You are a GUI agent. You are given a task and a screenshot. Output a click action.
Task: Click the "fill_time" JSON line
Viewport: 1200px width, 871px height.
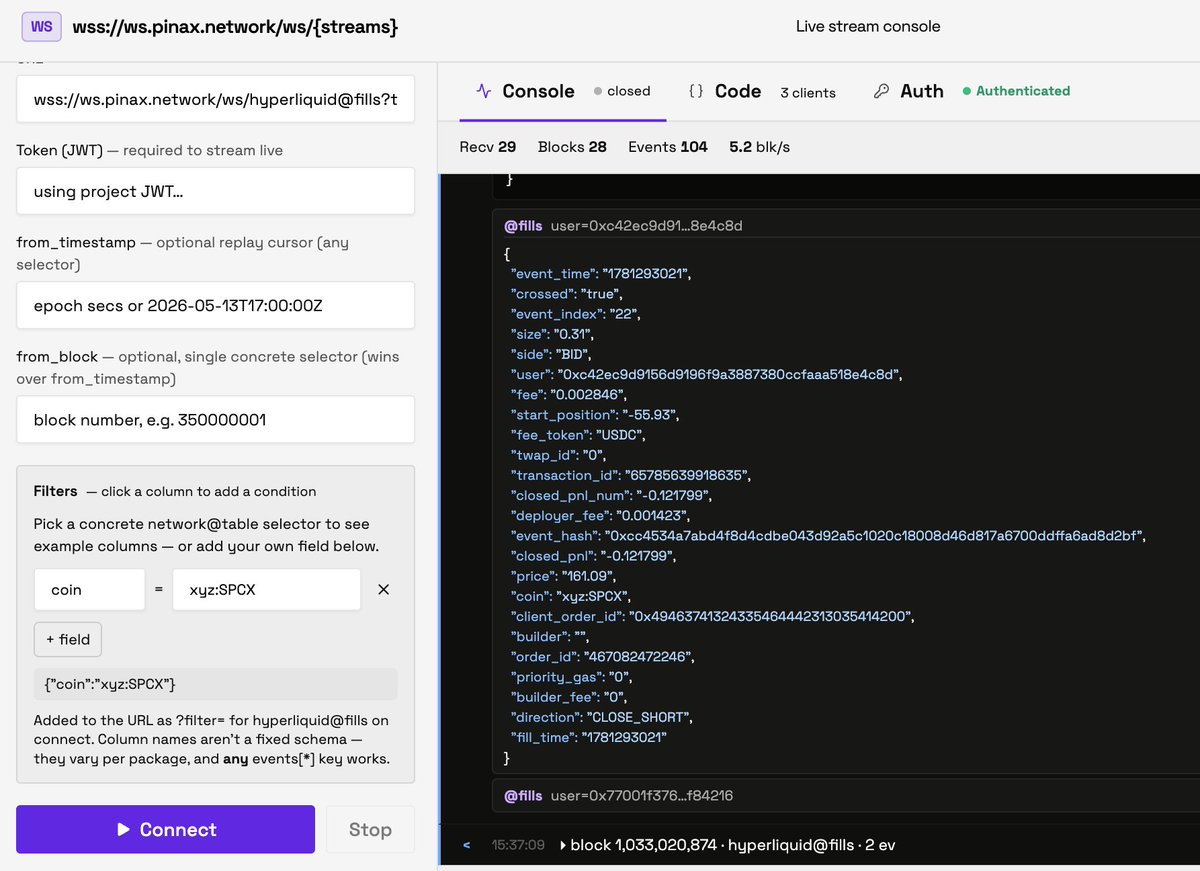[588, 737]
